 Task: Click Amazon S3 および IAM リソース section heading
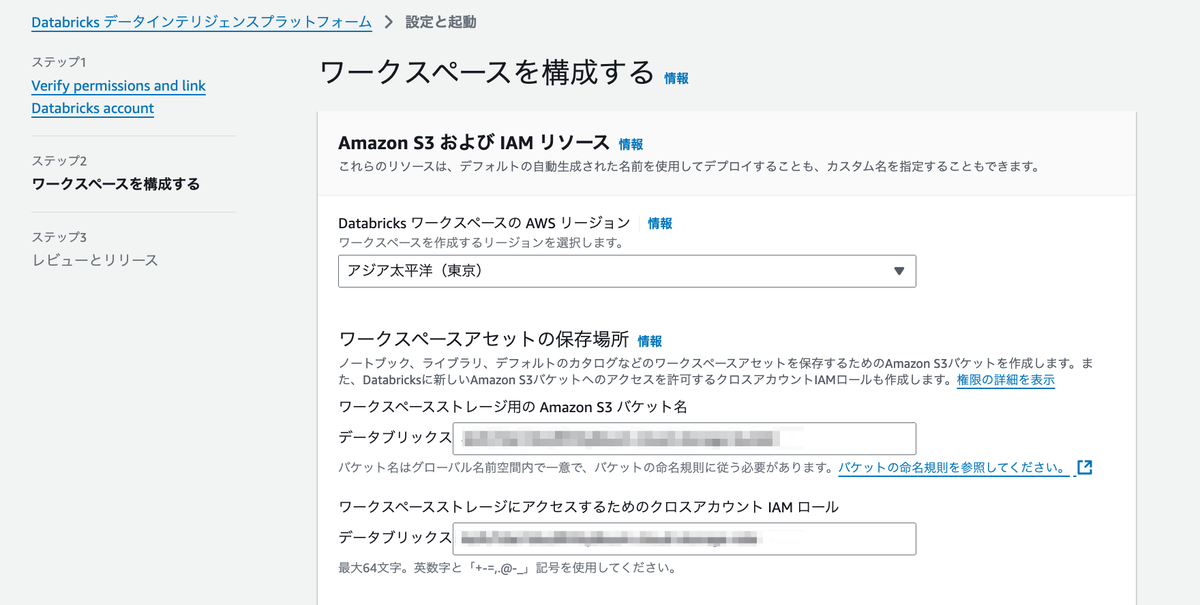click(473, 142)
